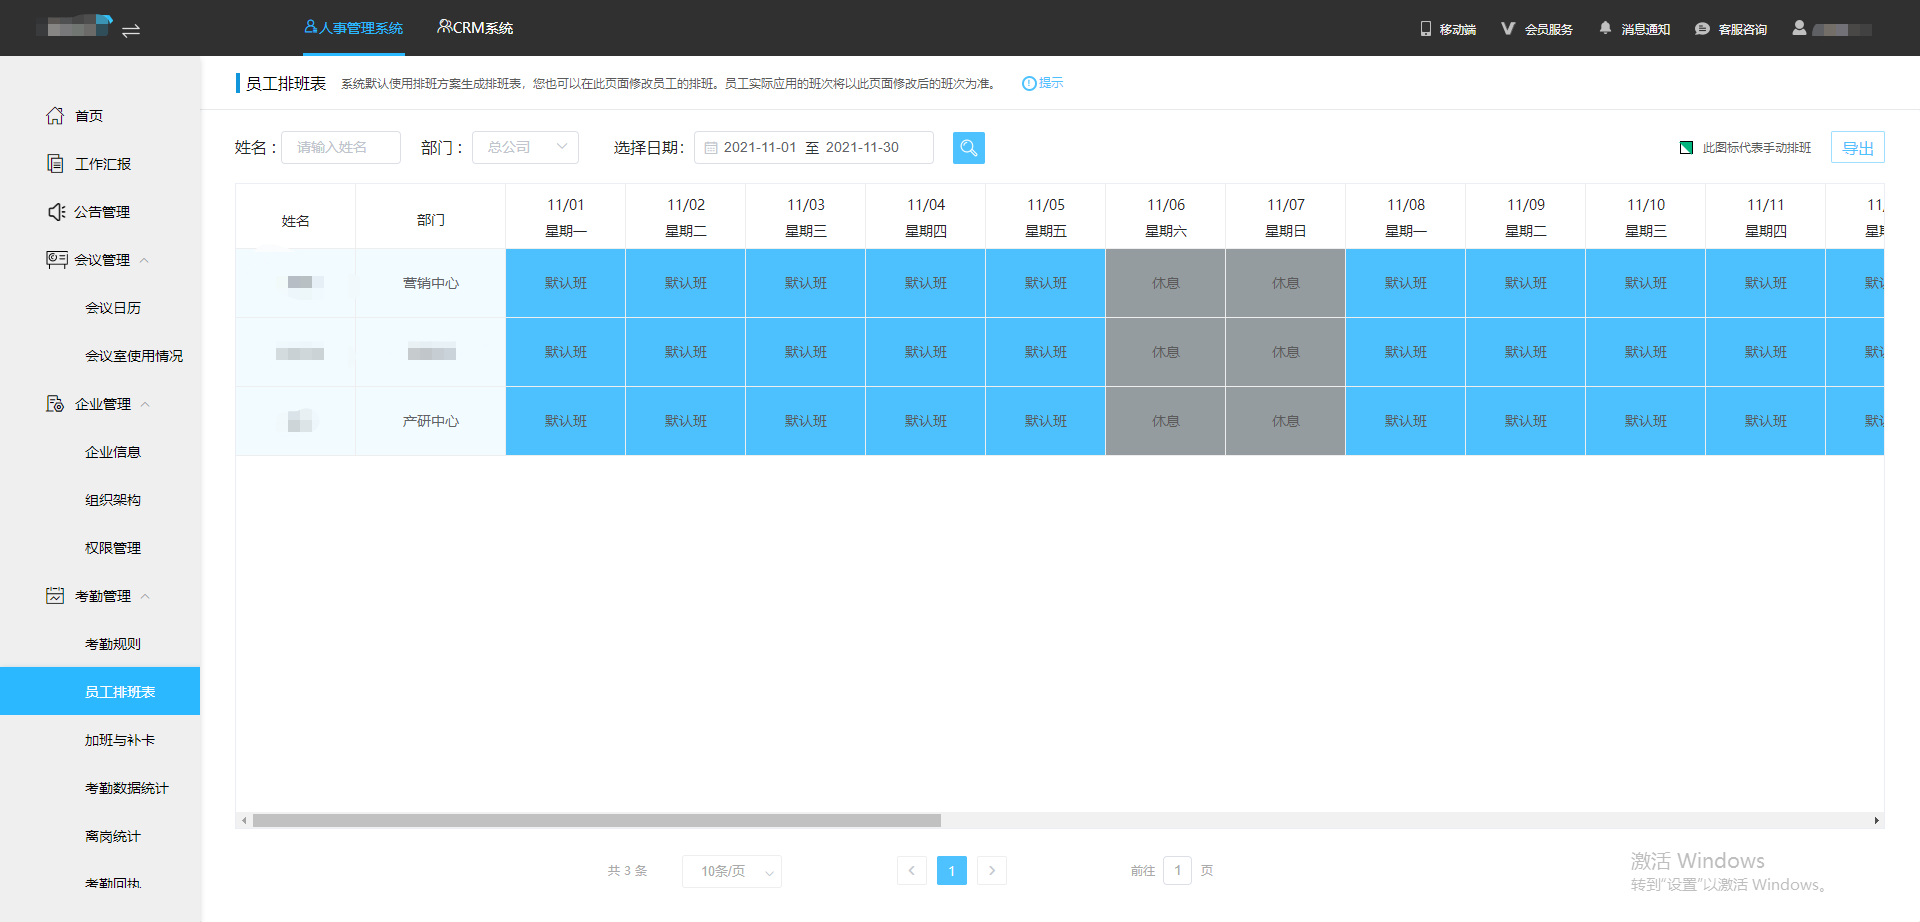
Task: Click the blue search button
Action: [969, 148]
